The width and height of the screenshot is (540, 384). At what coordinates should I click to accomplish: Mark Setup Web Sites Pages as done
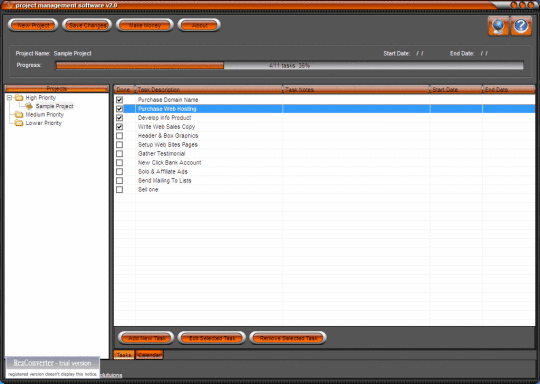point(120,145)
